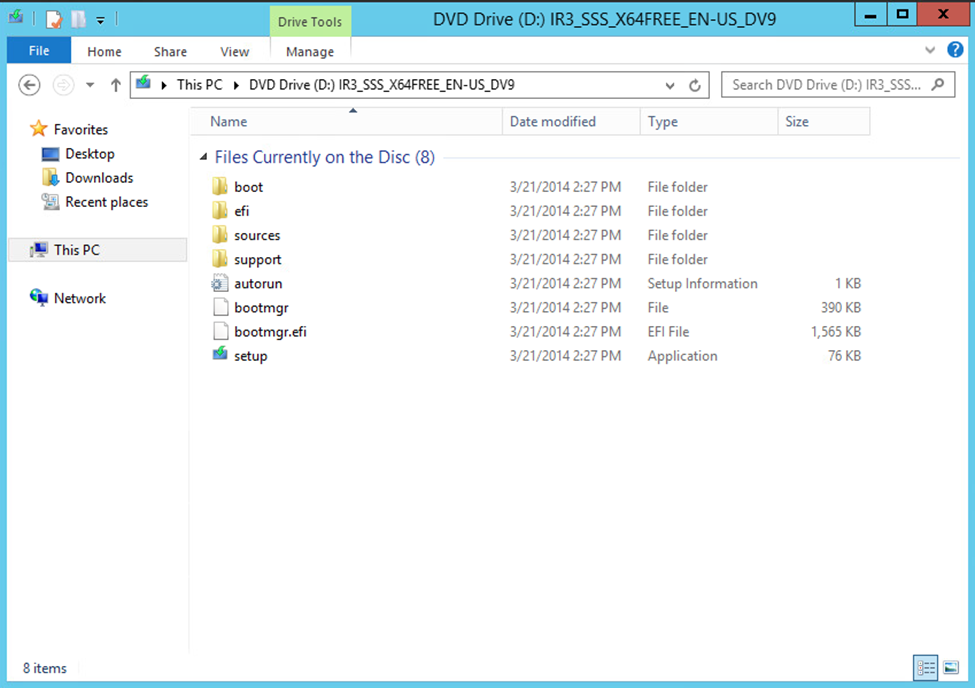
Task: Open the address bar history dropdown
Action: (x=670, y=85)
